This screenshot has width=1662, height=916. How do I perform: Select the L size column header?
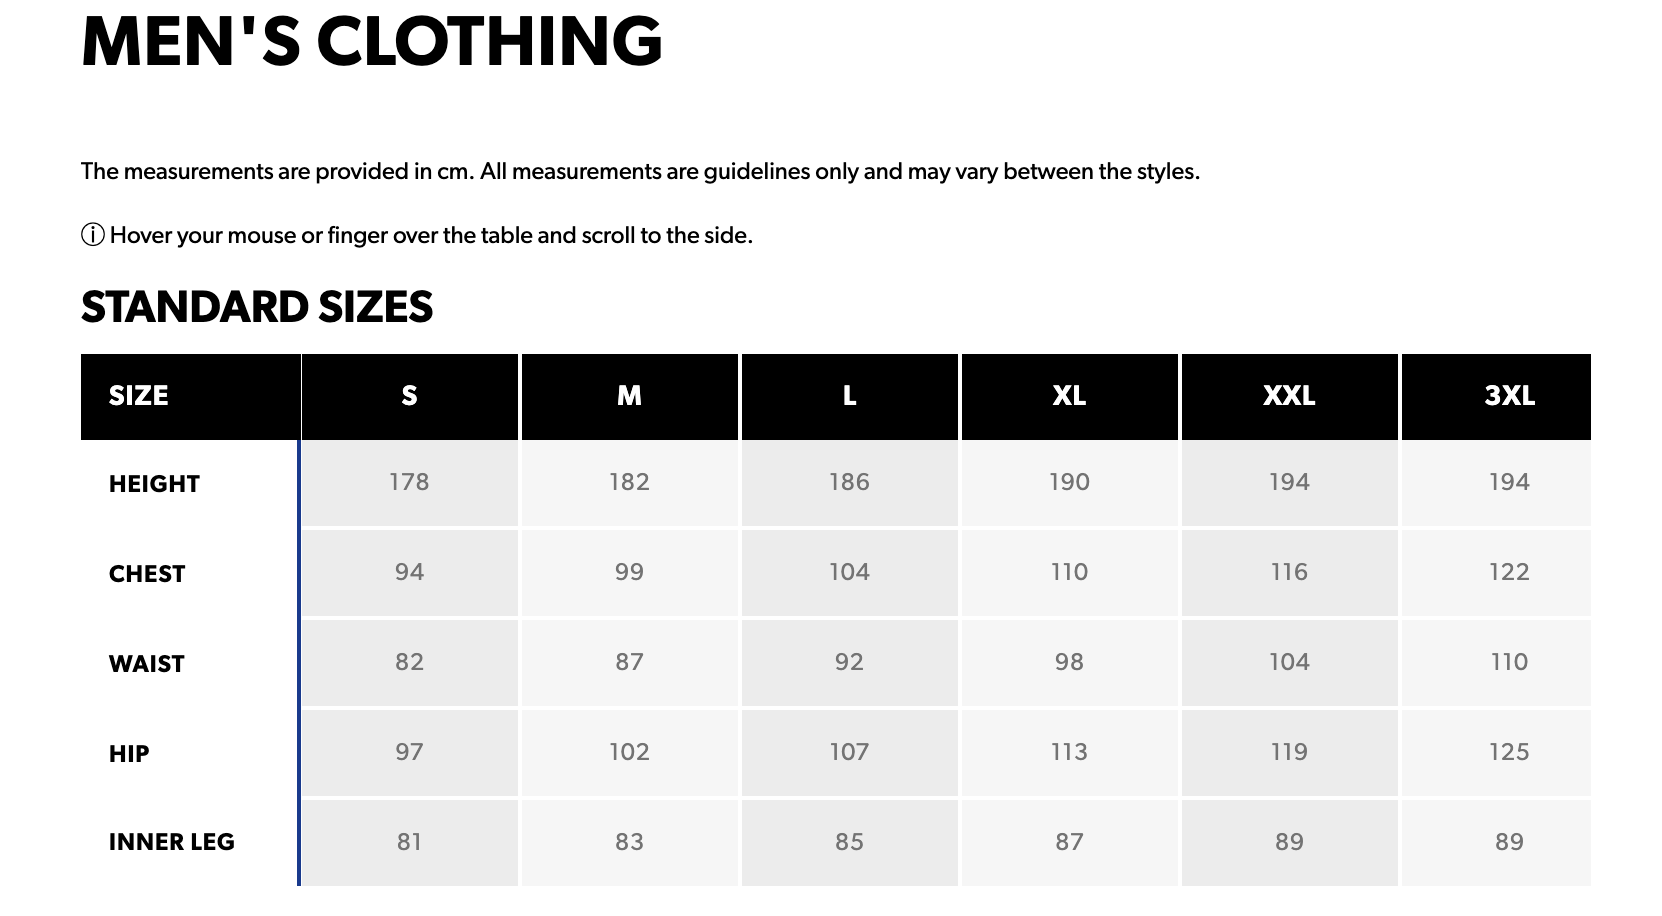849,396
